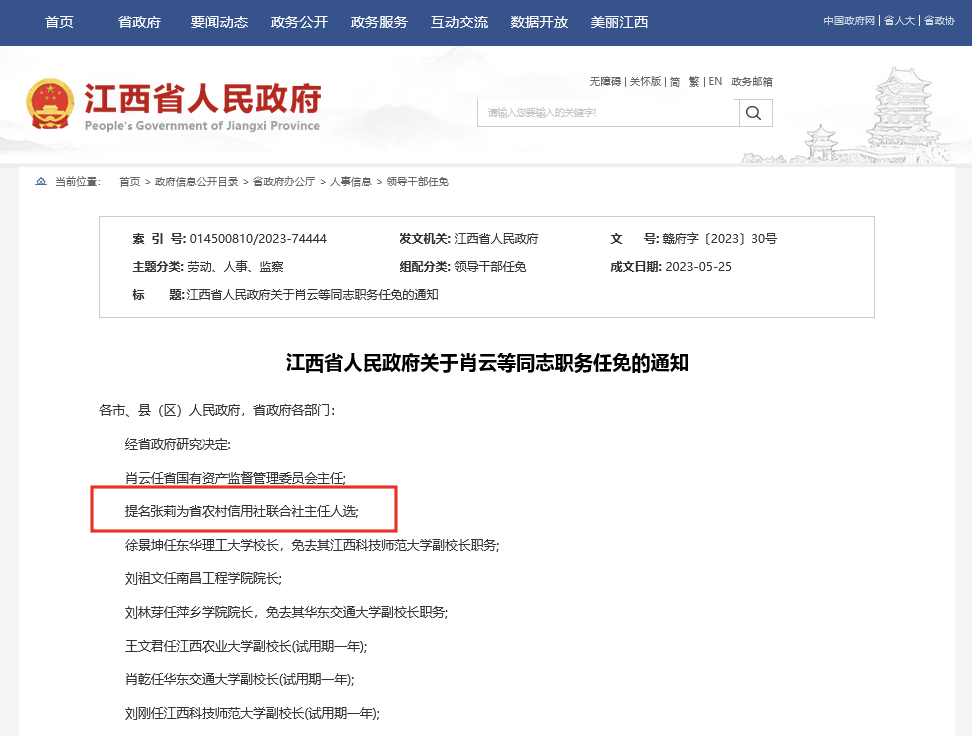Click the 无障碍 accessibility link
The image size is (972, 736).
(x=605, y=81)
